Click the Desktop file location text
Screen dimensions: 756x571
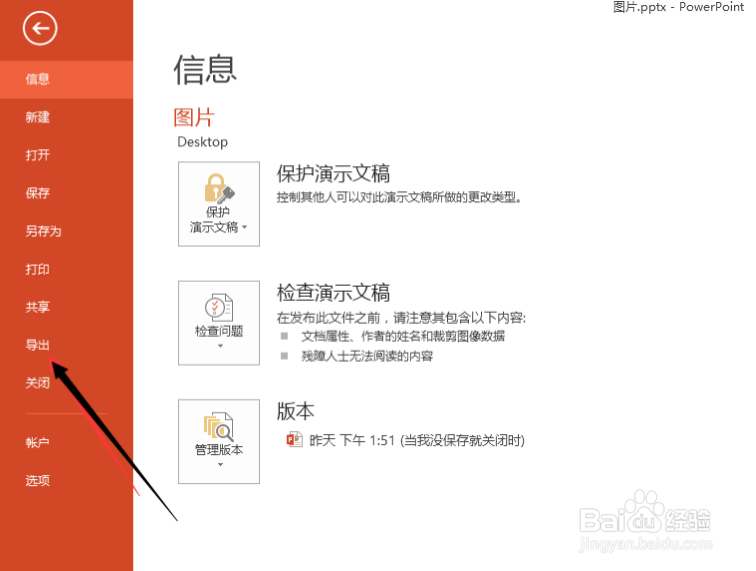coord(202,142)
